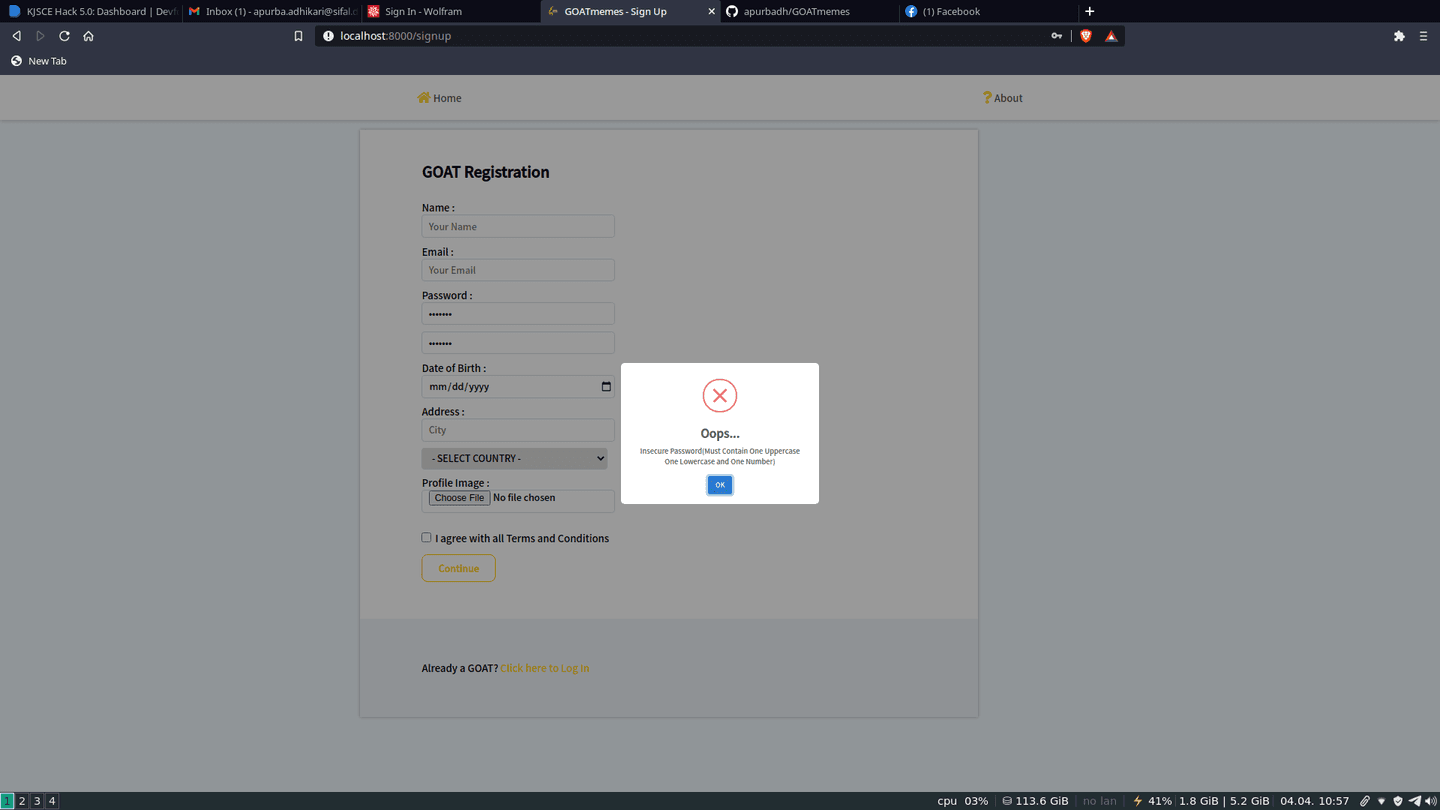Reload the signup page
The image size is (1440, 810).
click(x=64, y=36)
